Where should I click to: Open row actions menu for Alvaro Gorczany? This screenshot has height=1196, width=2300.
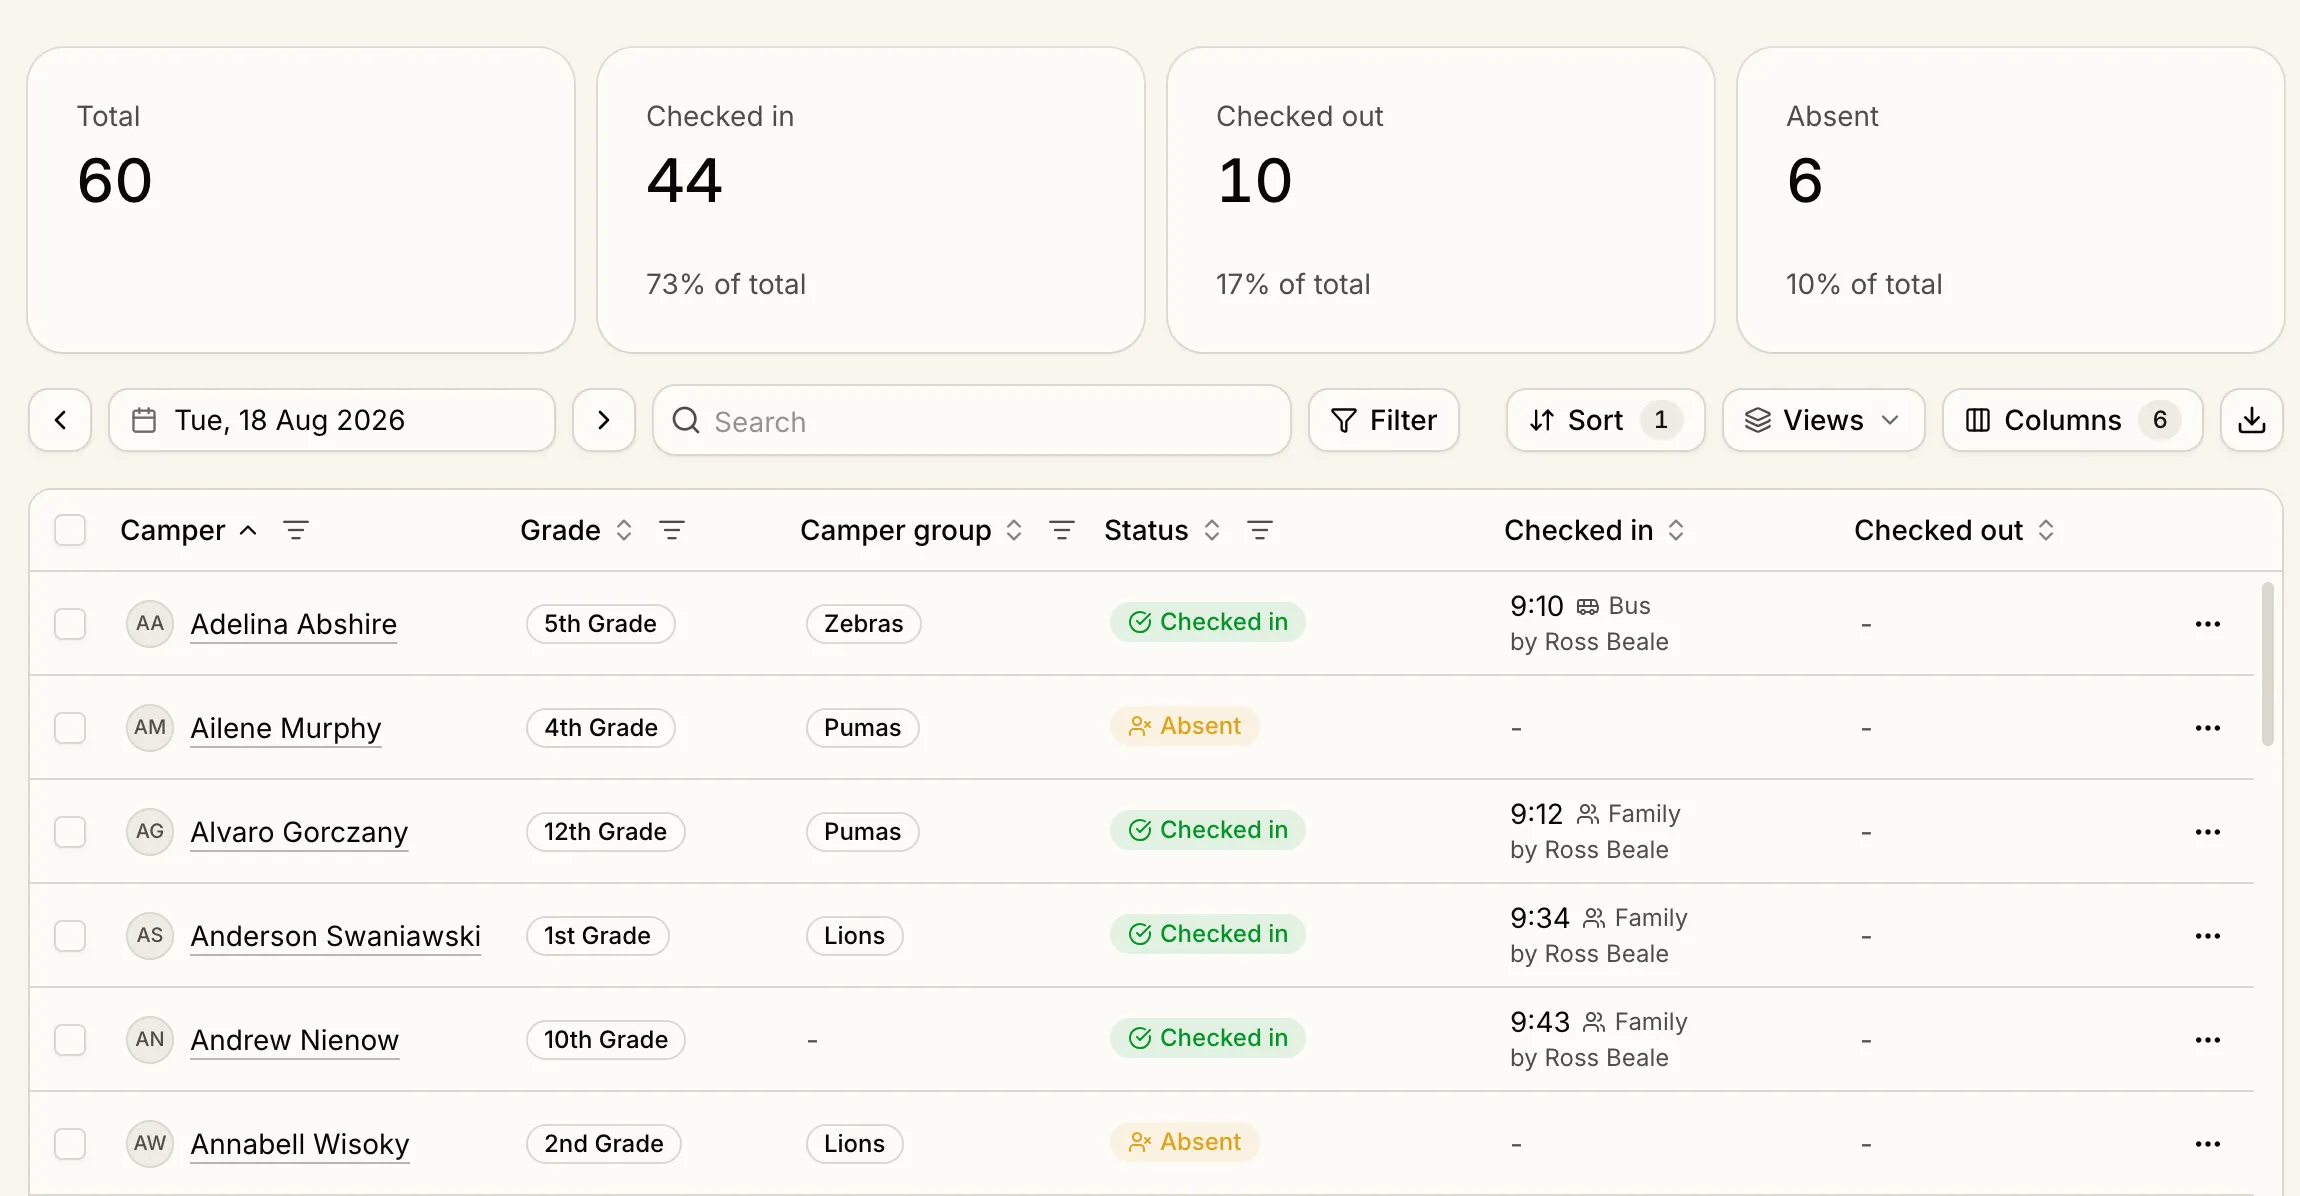pos(2208,832)
